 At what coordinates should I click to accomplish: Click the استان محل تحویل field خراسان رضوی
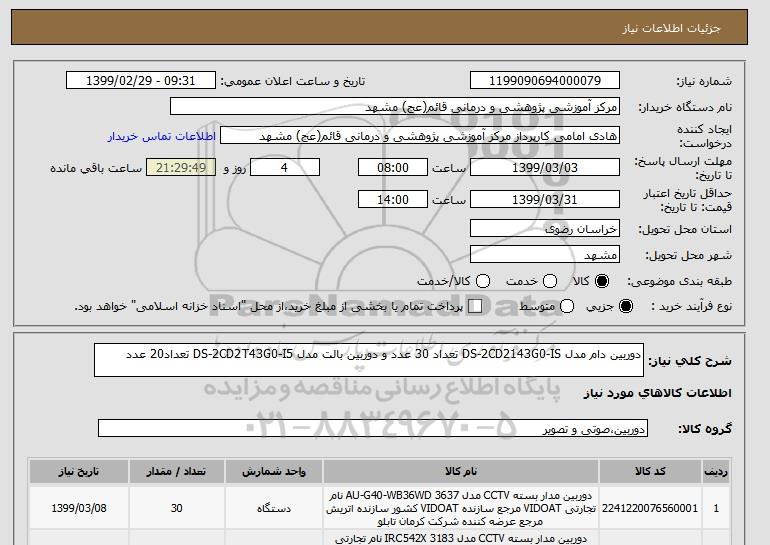click(545, 229)
